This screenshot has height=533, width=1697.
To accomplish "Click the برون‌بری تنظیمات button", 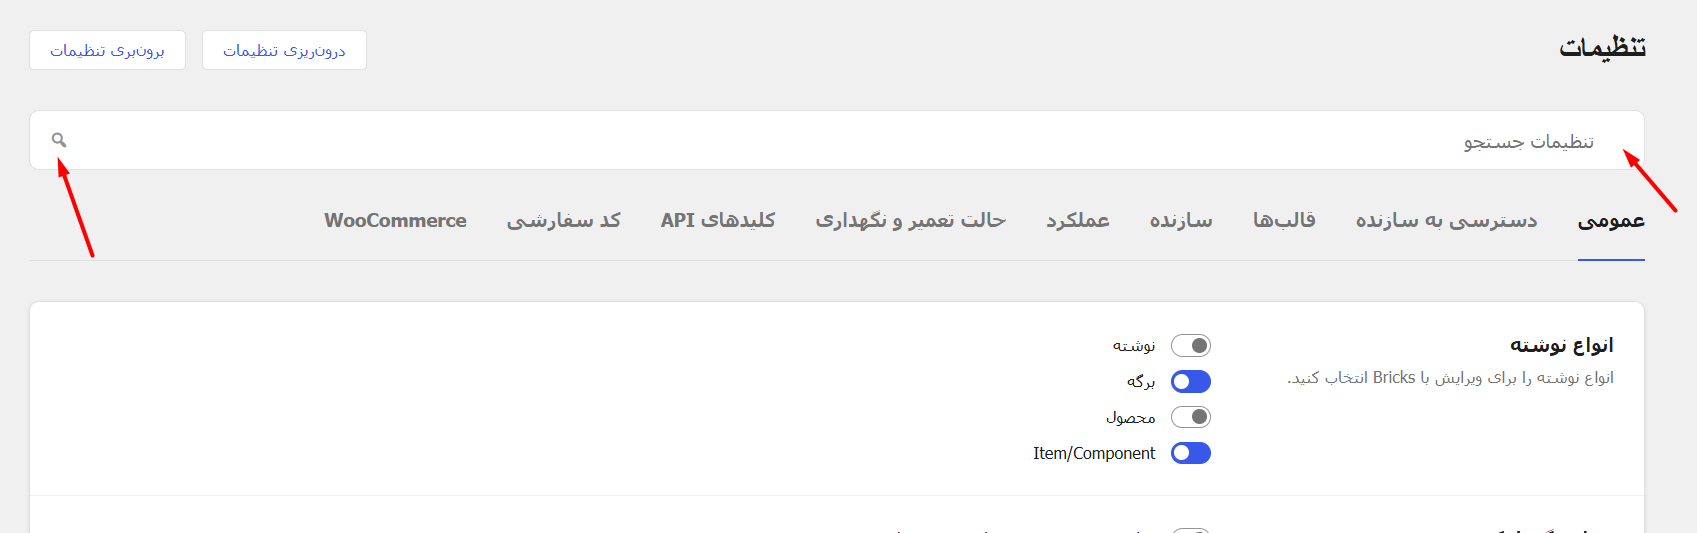I will click(108, 50).
